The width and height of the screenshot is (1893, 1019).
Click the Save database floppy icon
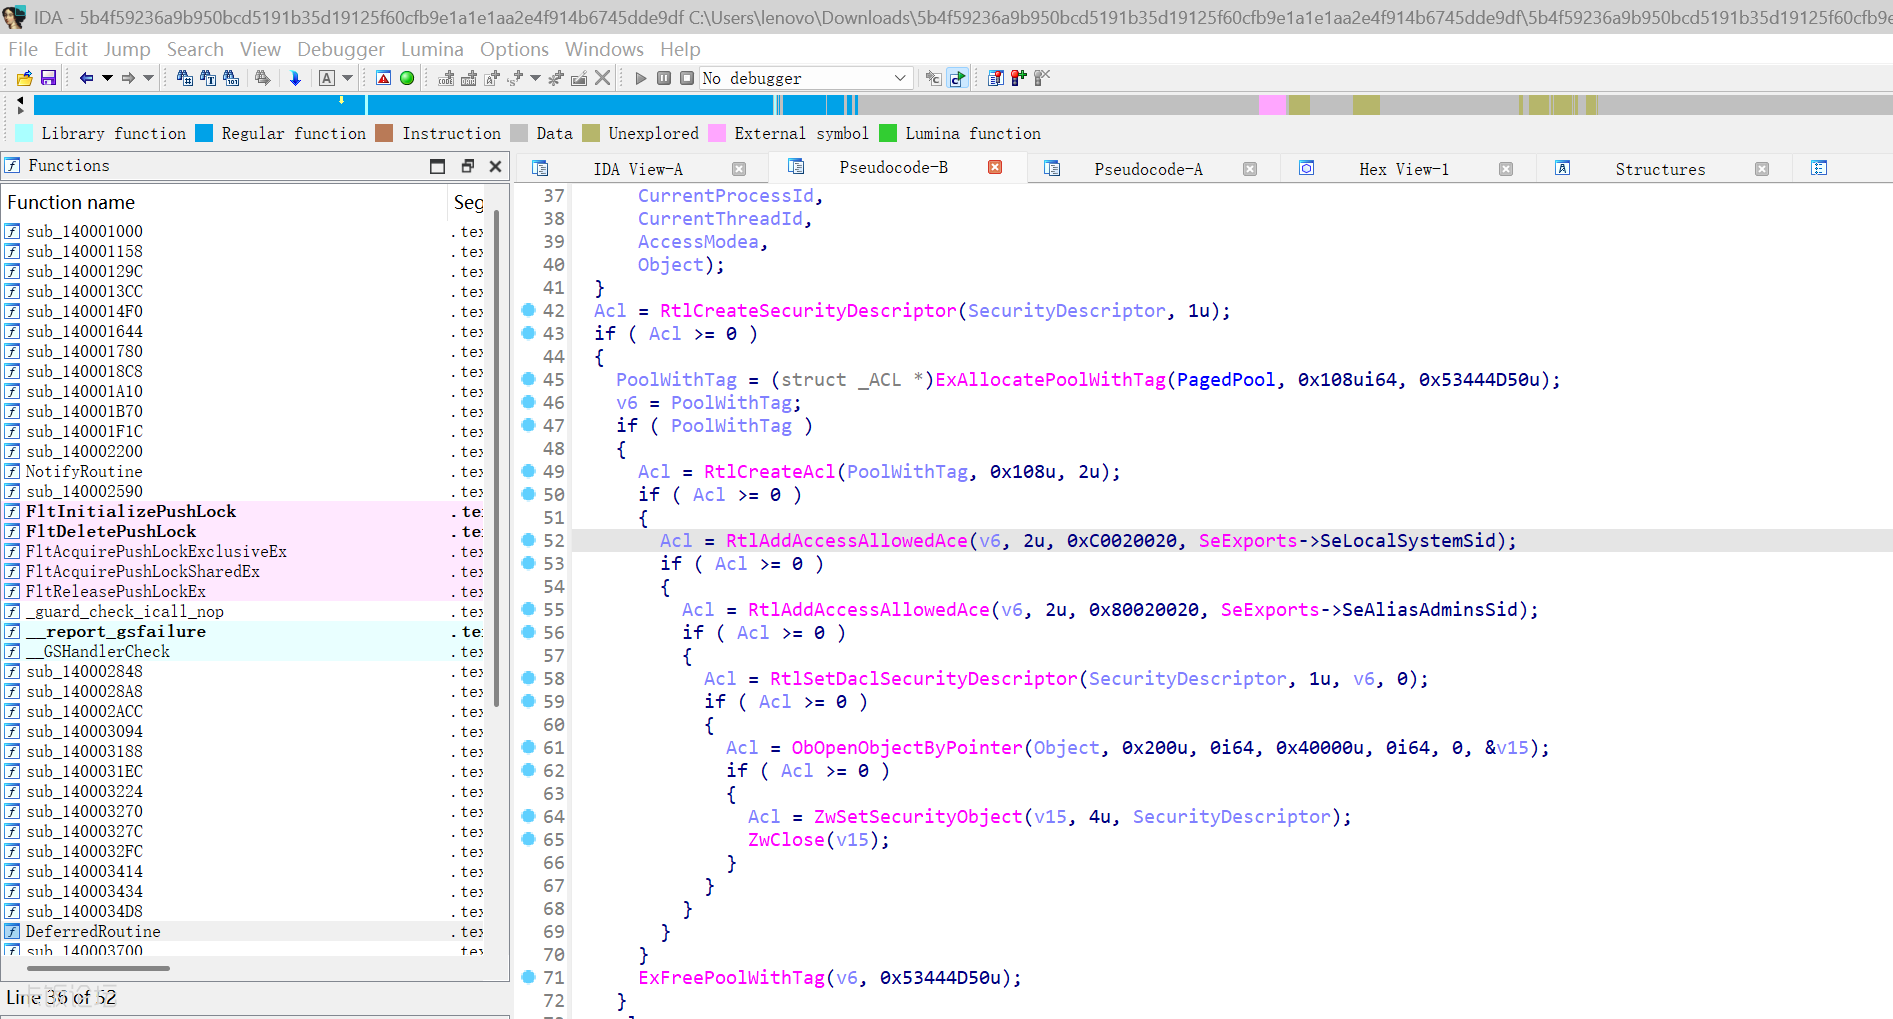click(48, 78)
